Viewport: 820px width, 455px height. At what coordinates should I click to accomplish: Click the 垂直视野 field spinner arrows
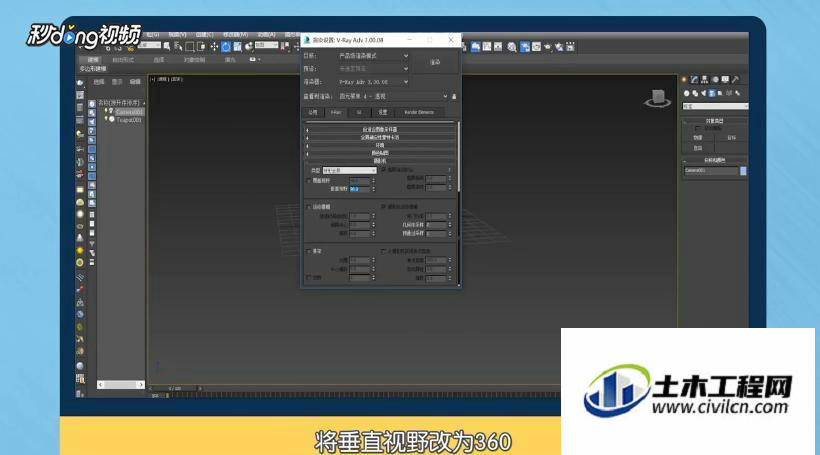373,189
